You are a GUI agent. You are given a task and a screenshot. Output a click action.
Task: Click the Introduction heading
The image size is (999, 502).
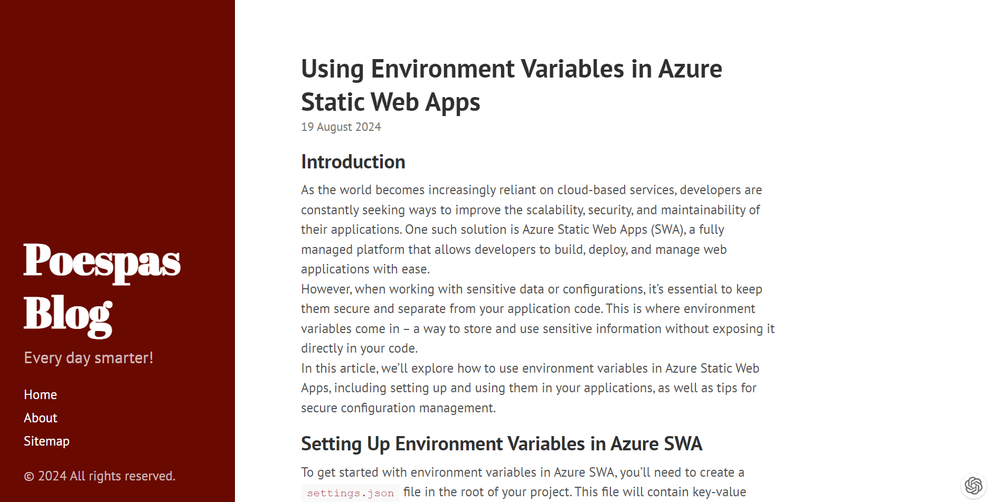(353, 162)
